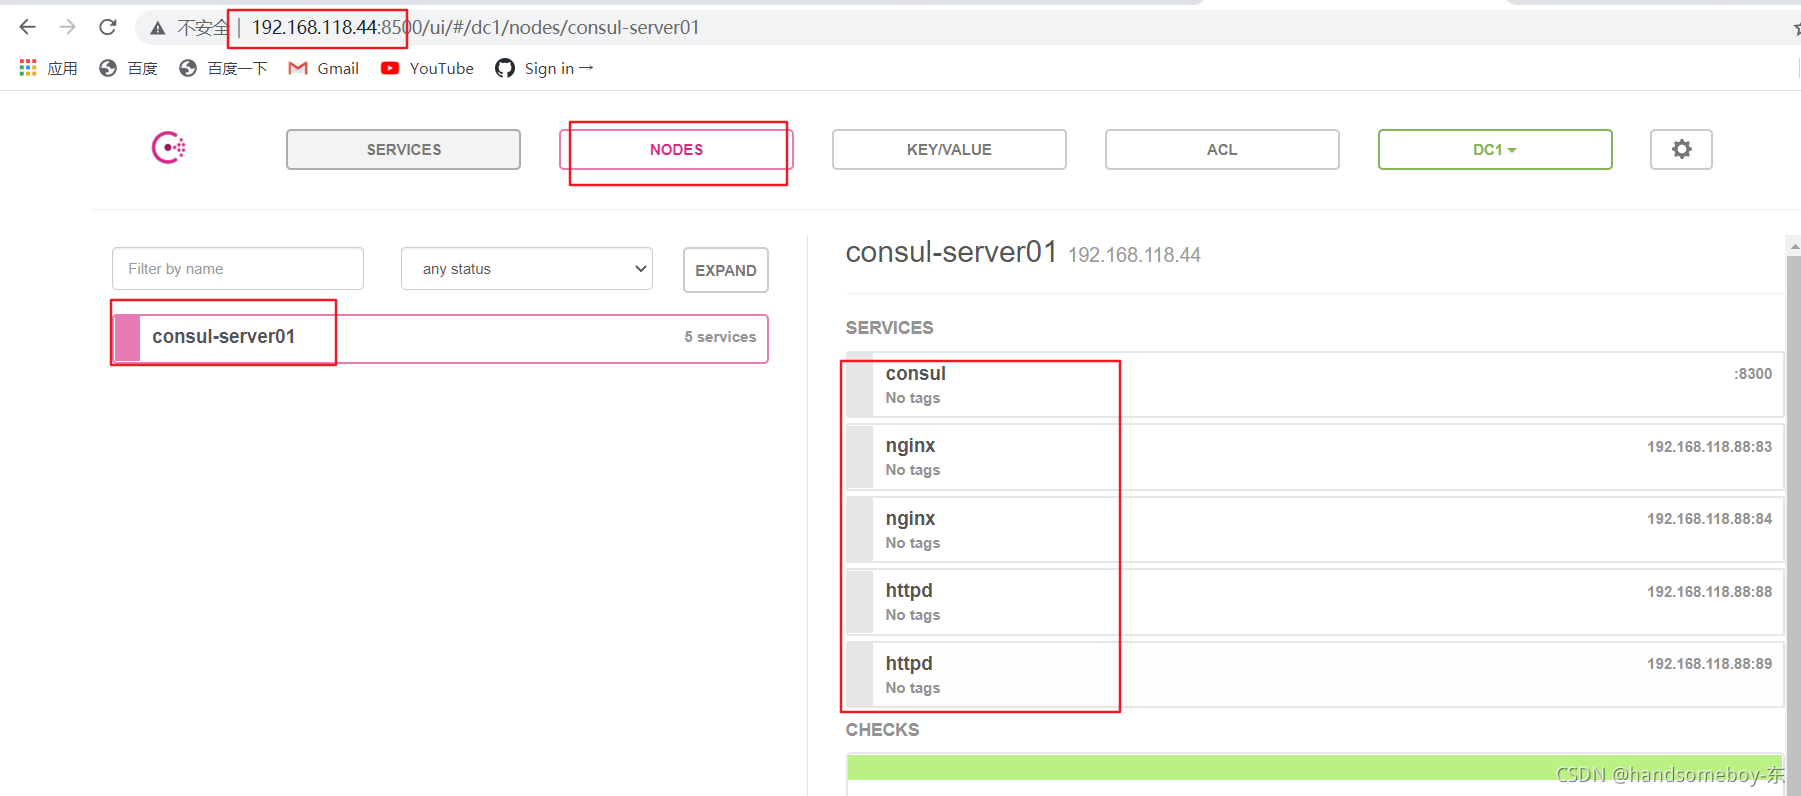This screenshot has width=1801, height=796.
Task: Click the consul-server01 heading in details panel
Action: point(951,252)
